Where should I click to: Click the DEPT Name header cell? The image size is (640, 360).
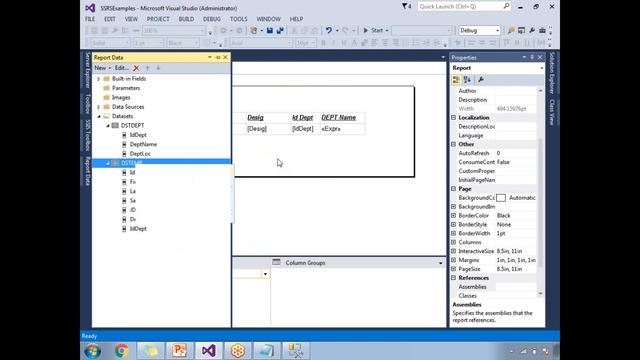[x=342, y=118]
